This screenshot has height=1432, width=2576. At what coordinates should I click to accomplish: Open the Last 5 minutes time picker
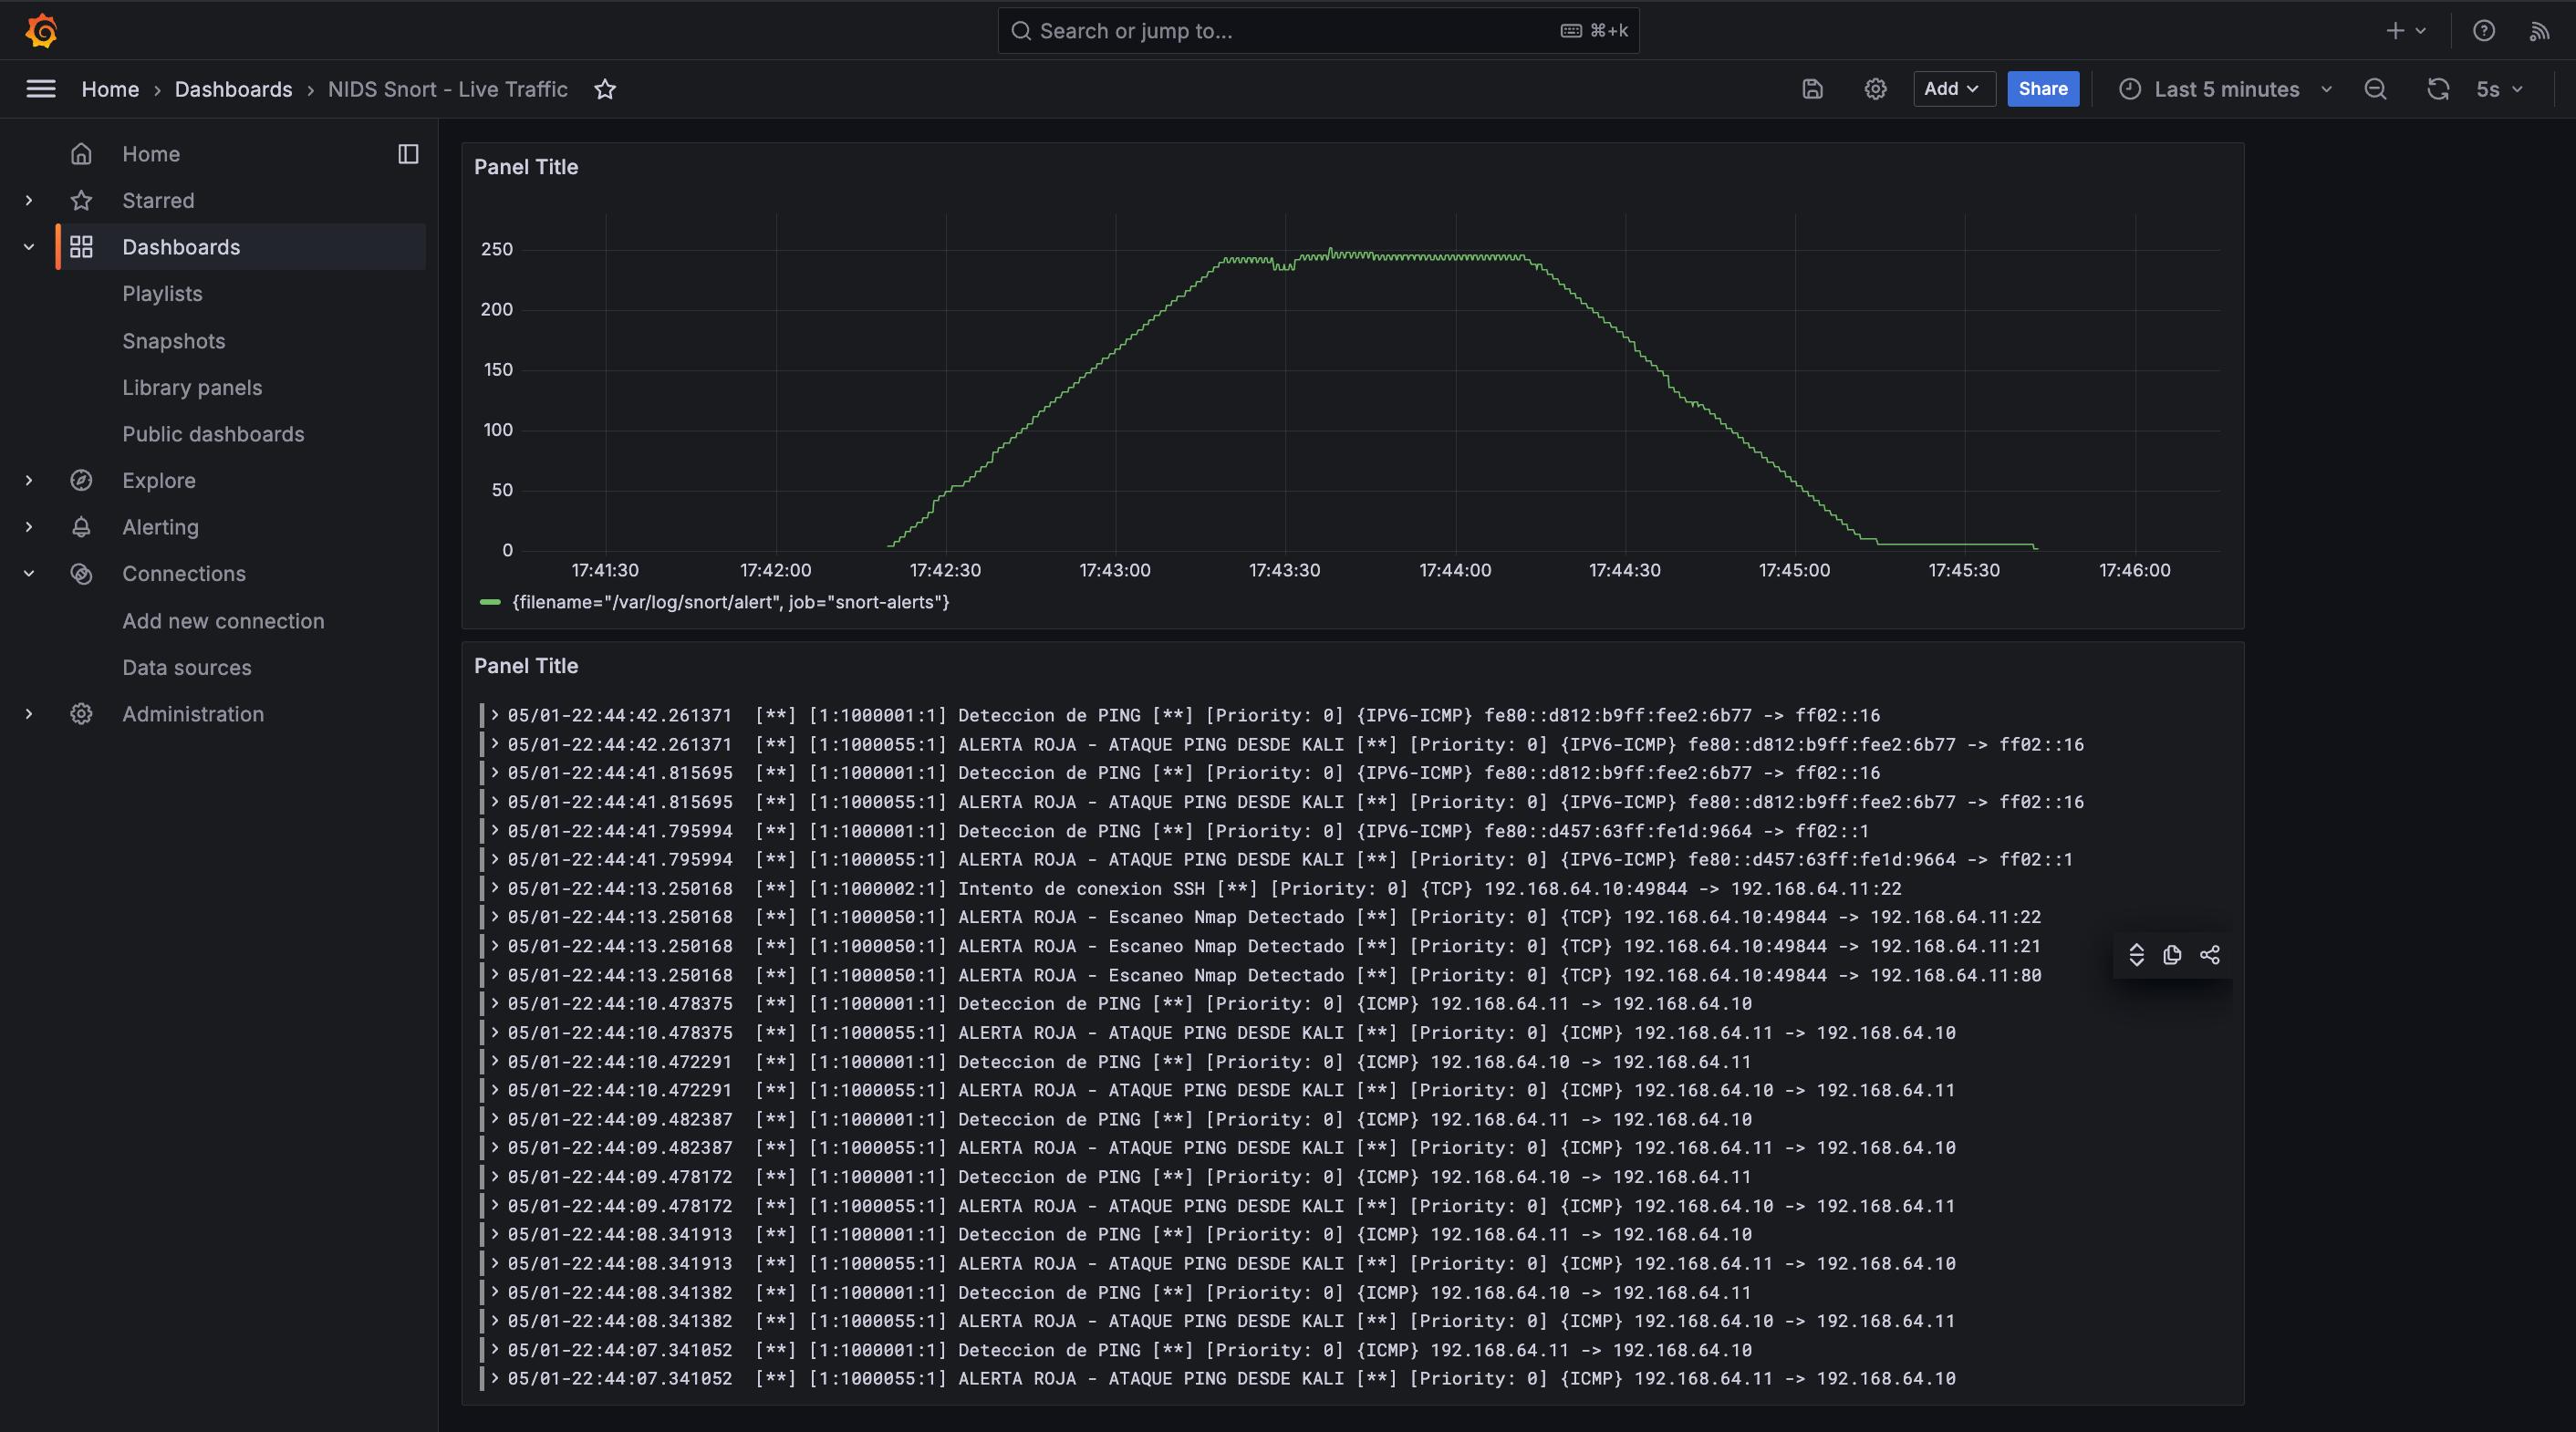pos(2226,89)
